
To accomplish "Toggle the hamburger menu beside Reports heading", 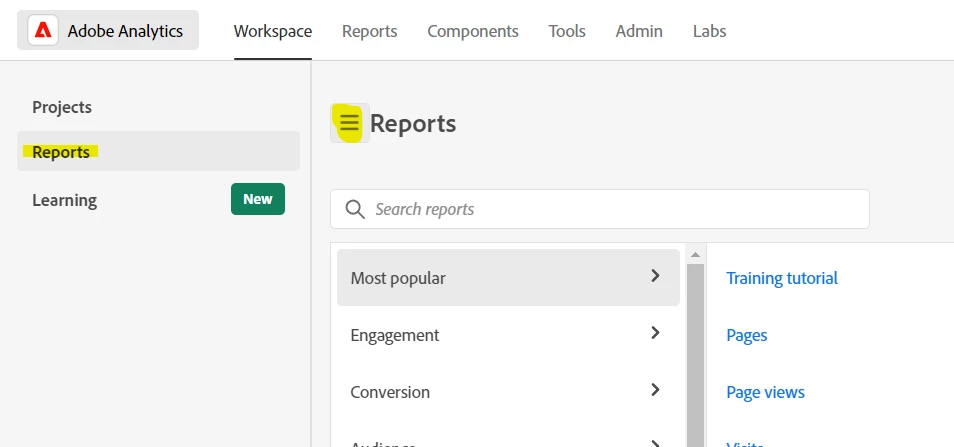I will (x=349, y=123).
